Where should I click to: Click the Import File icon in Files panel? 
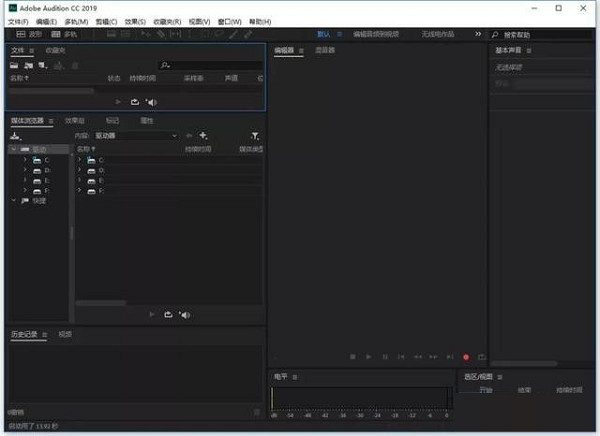coord(28,65)
